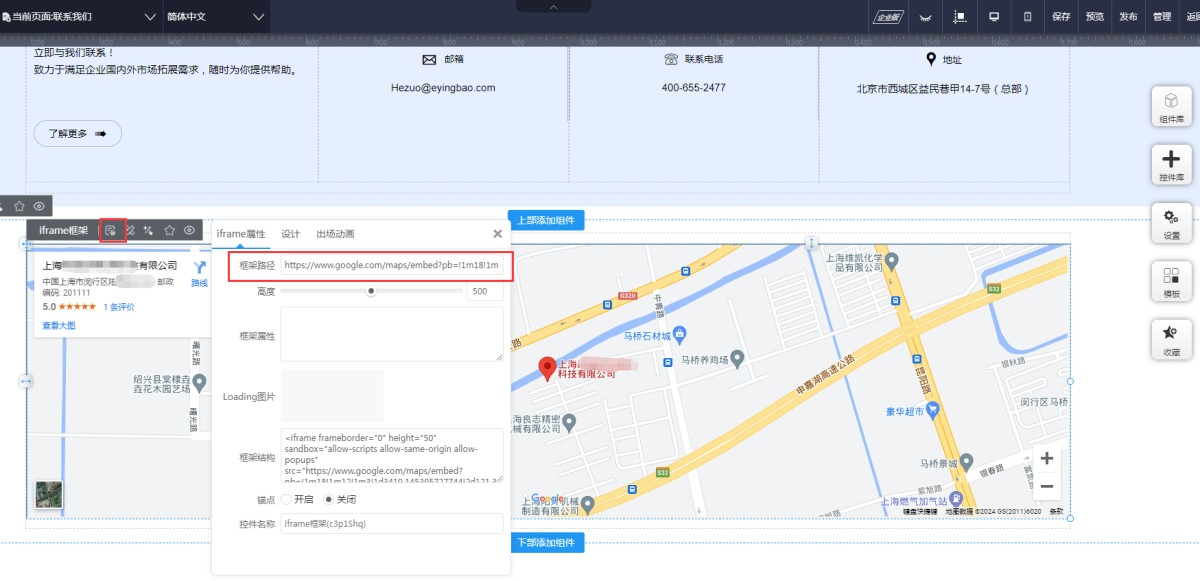Click the 企业版 badge icon
The width and height of the screenshot is (1200, 581).
point(888,17)
